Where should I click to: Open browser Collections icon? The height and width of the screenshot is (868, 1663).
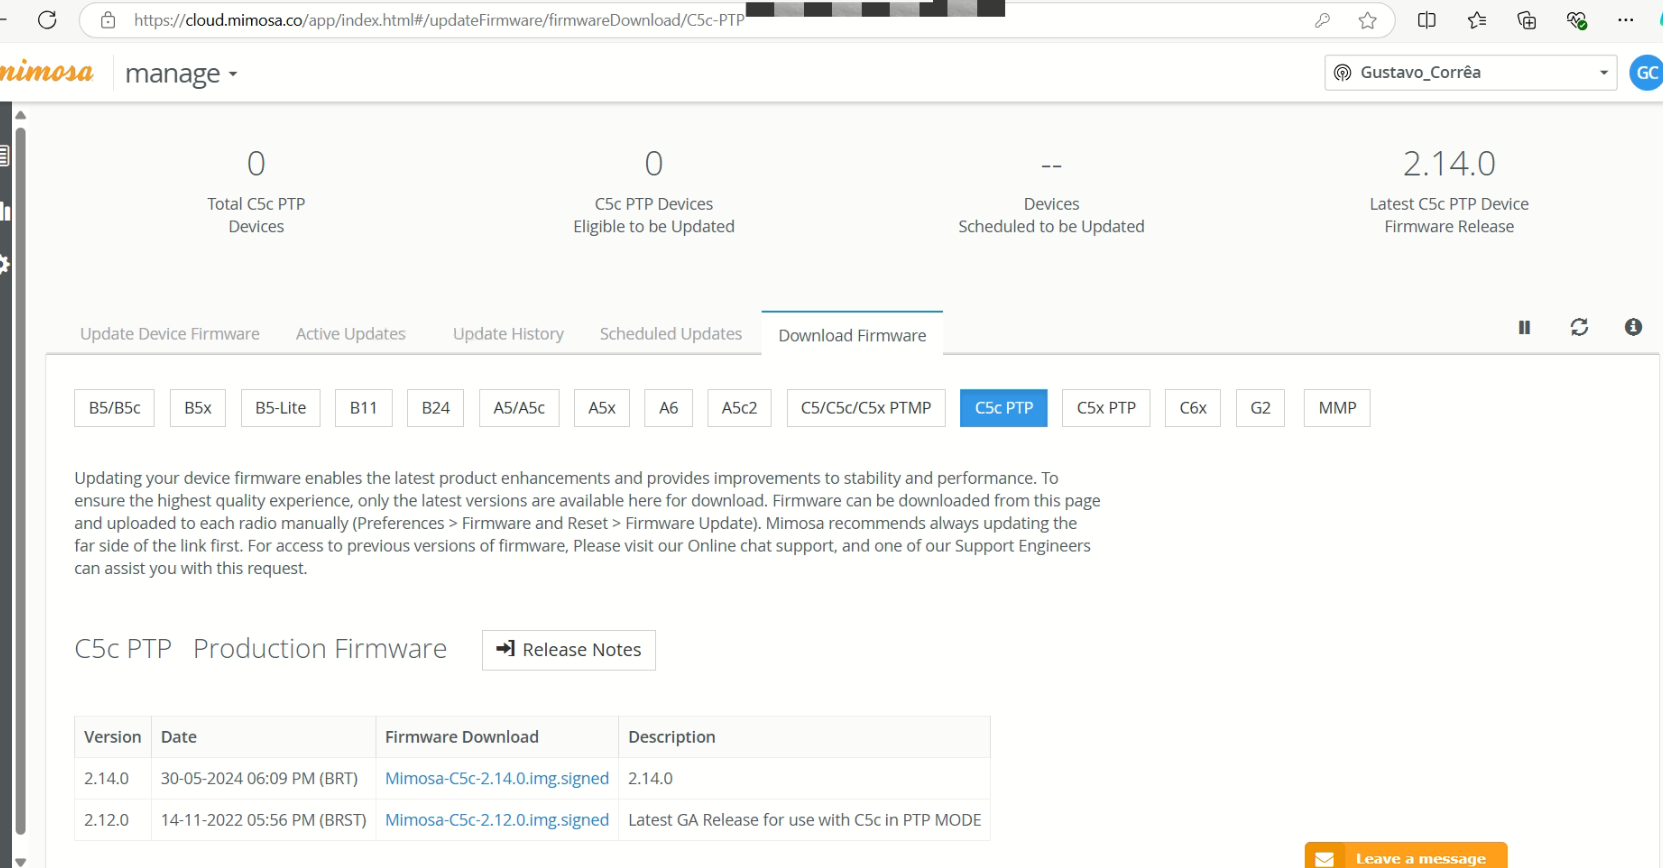[x=1527, y=20]
